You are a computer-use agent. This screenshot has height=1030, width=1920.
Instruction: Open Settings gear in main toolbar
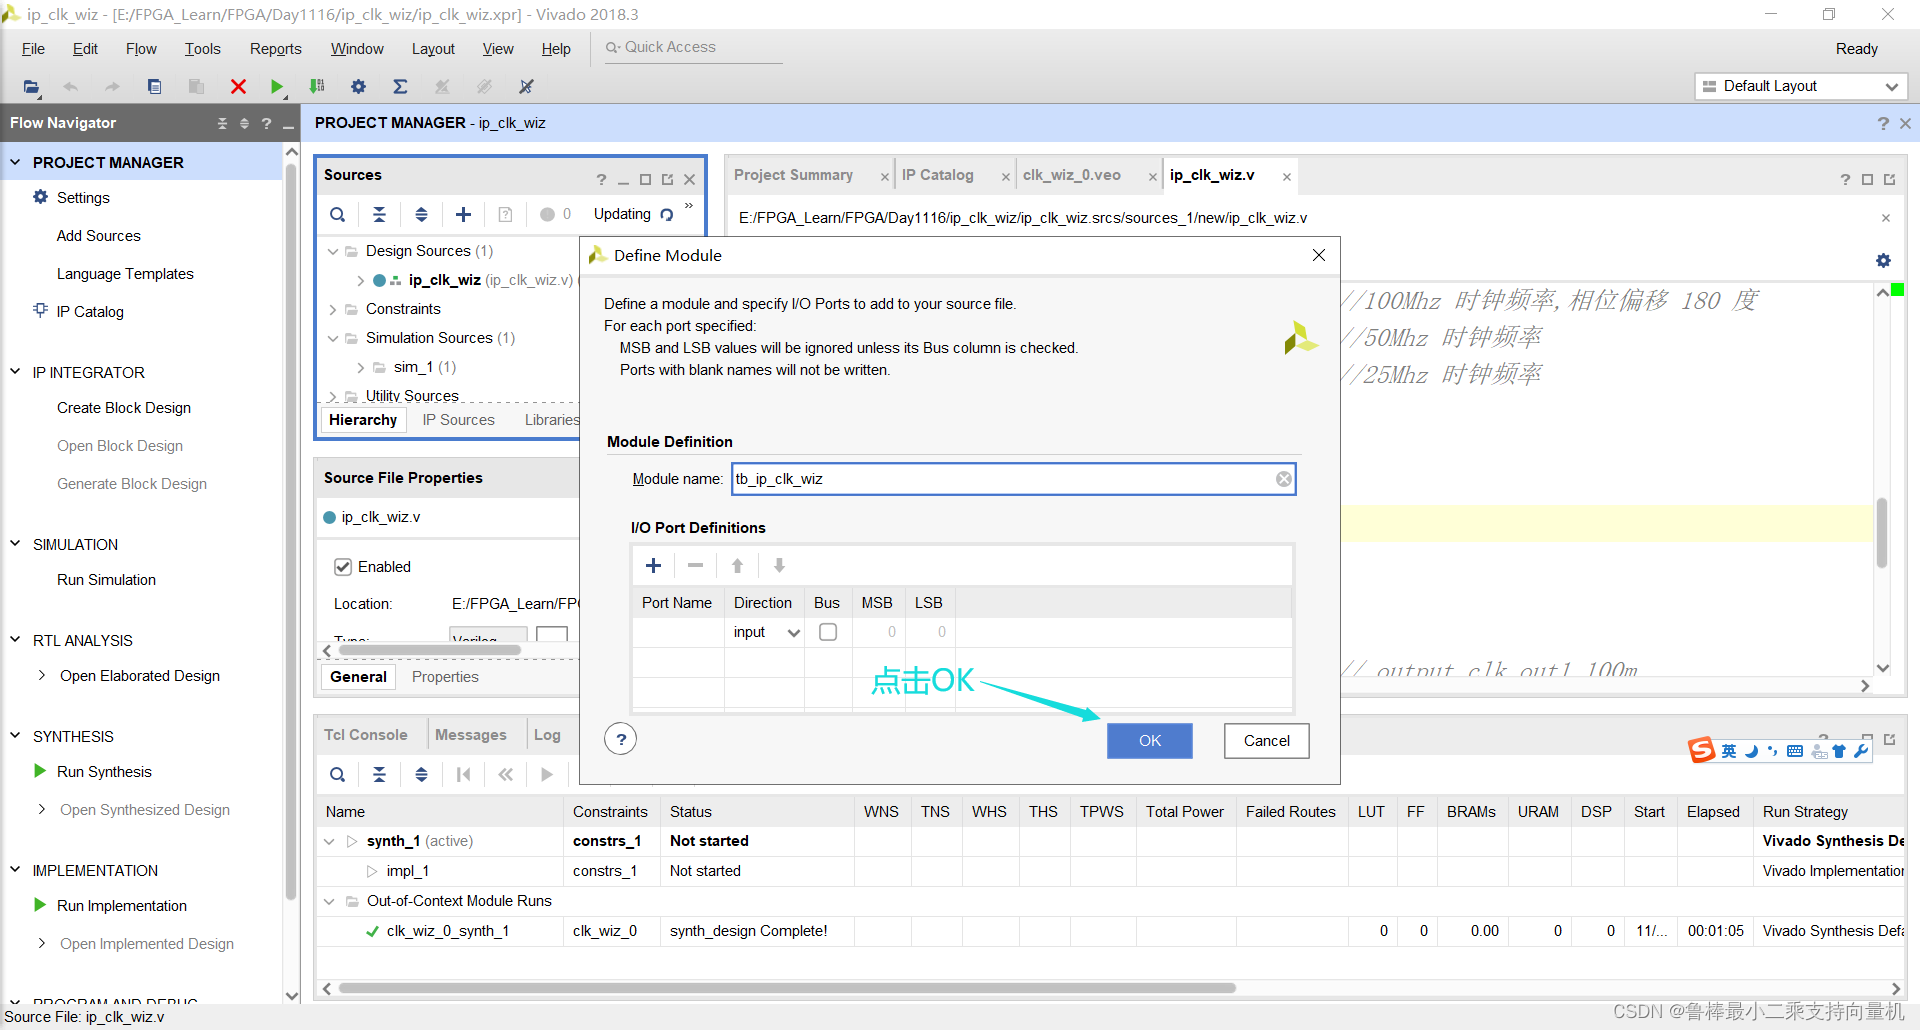tap(358, 87)
